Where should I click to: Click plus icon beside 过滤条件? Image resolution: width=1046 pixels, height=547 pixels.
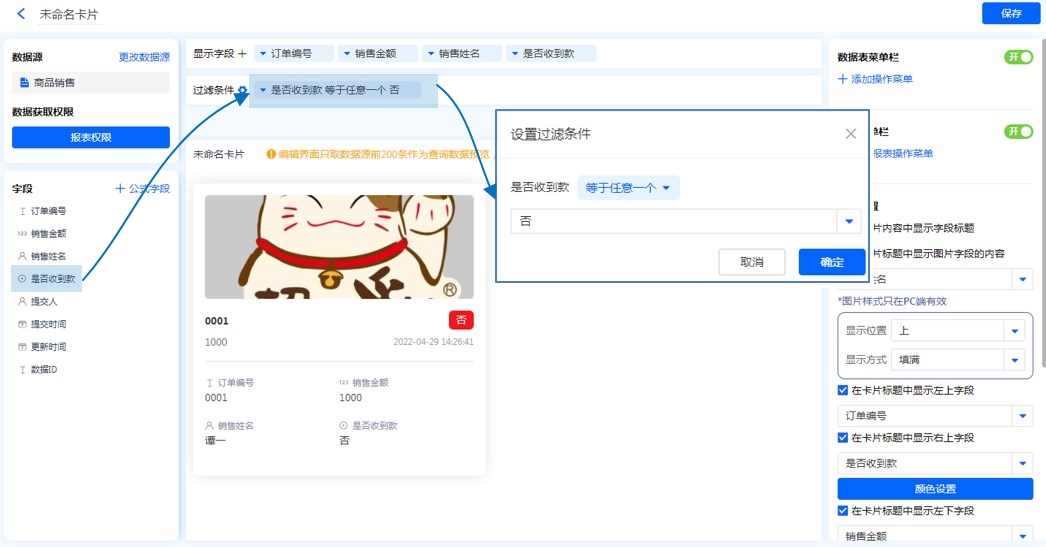click(x=242, y=91)
